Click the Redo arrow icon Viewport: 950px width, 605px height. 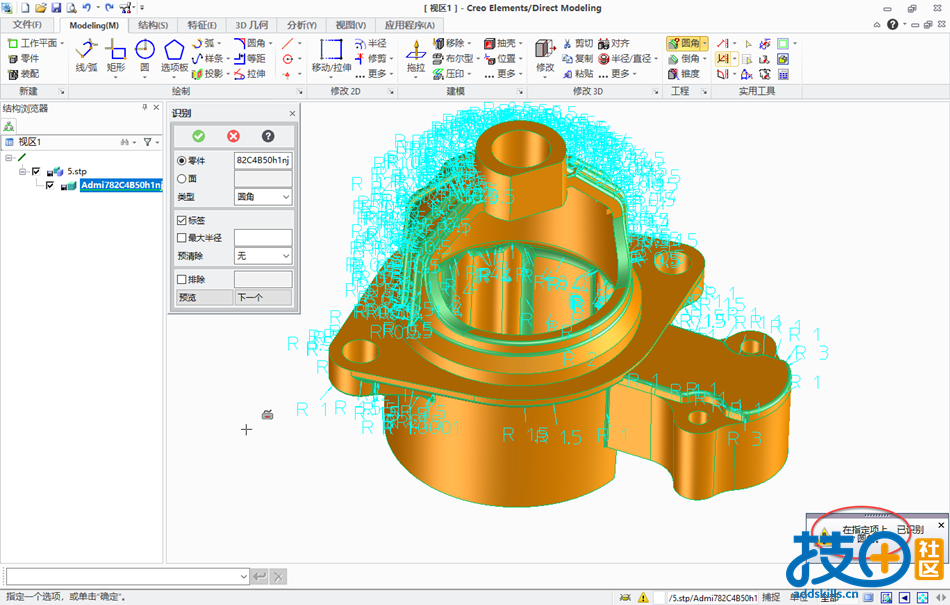[x=109, y=8]
